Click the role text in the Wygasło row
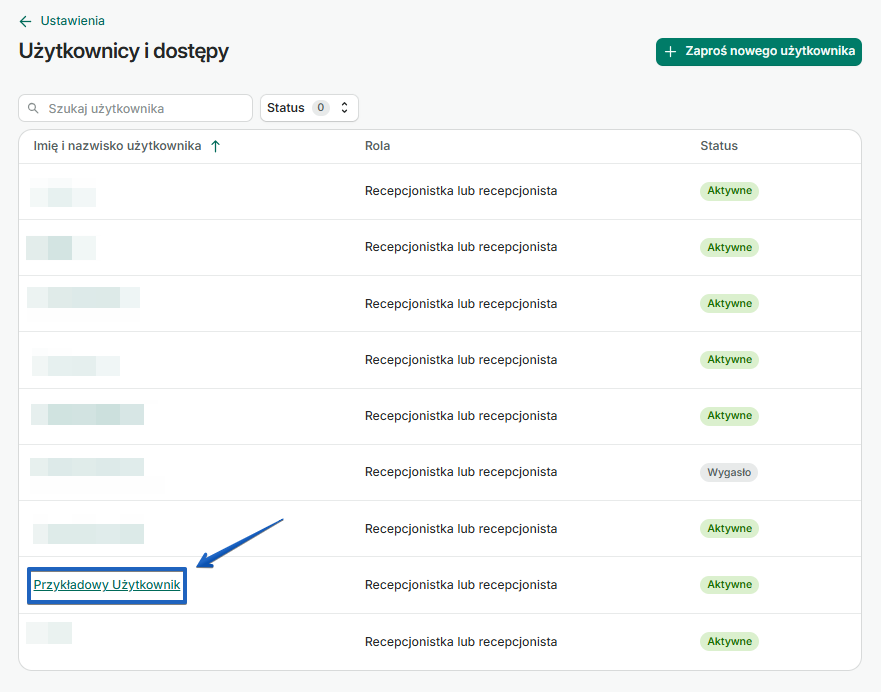This screenshot has width=881, height=692. coord(460,472)
